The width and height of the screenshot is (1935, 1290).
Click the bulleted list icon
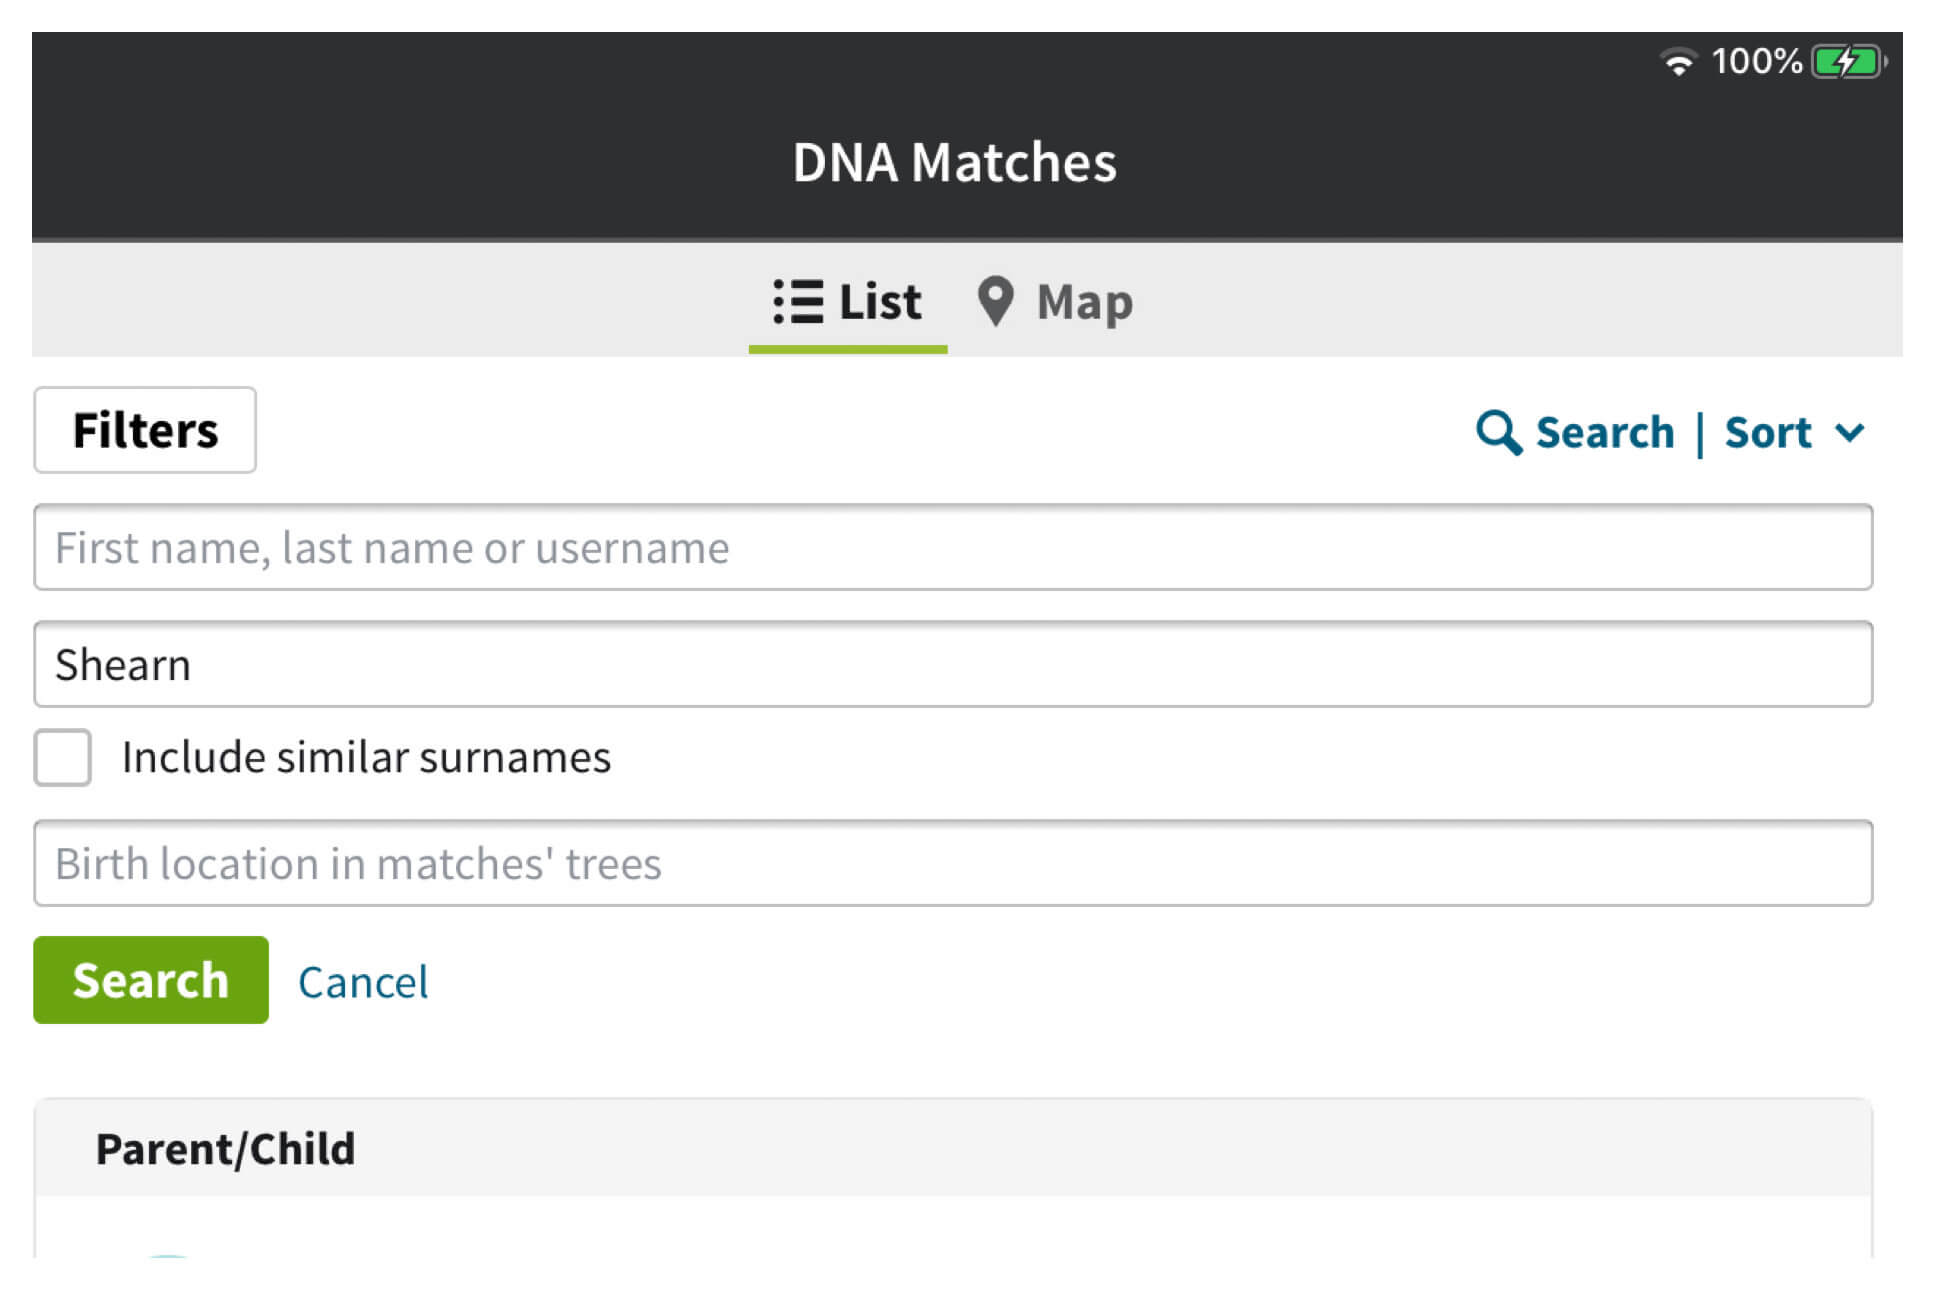(x=798, y=301)
